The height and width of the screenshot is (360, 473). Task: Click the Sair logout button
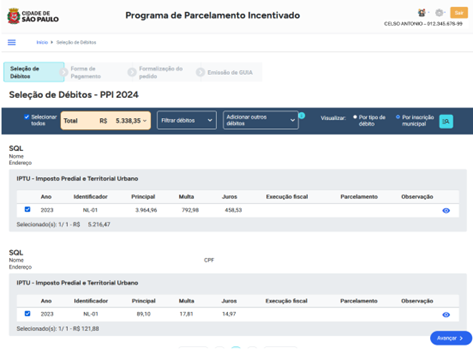(x=459, y=13)
